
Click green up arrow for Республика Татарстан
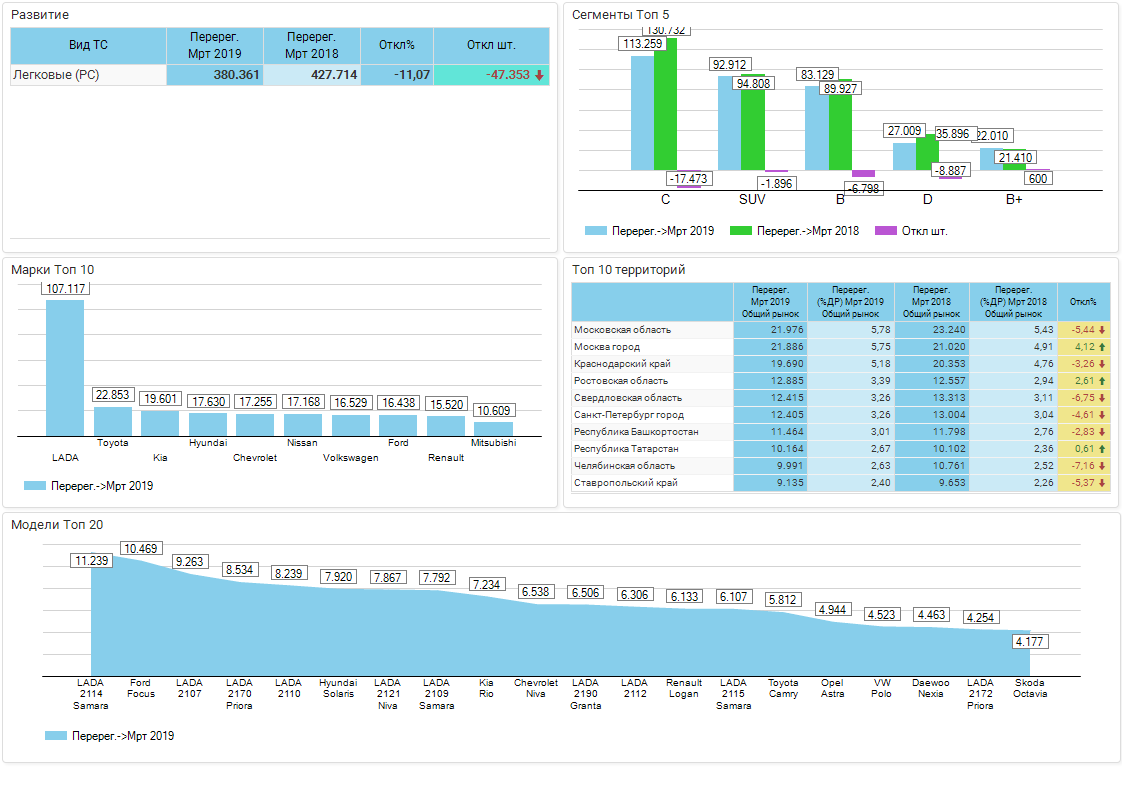[1102, 449]
